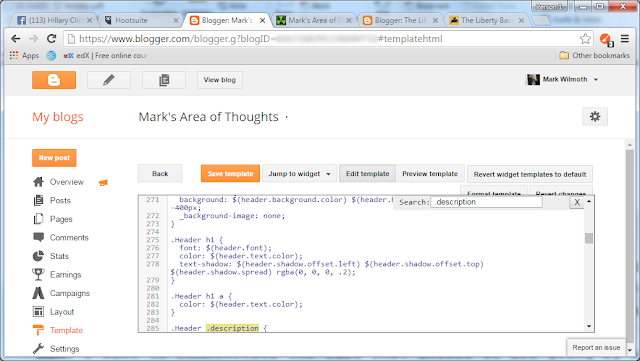
Task: Open the Other bookmarks folder
Action: pos(594,56)
